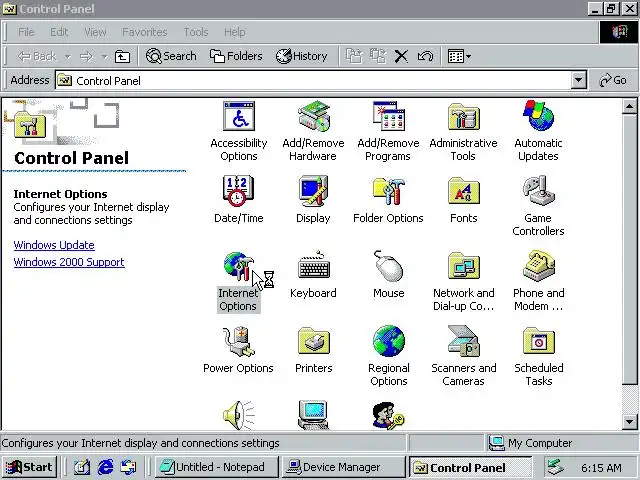640x480 pixels.
Task: Open the Keyboard applet icon
Action: click(313, 265)
